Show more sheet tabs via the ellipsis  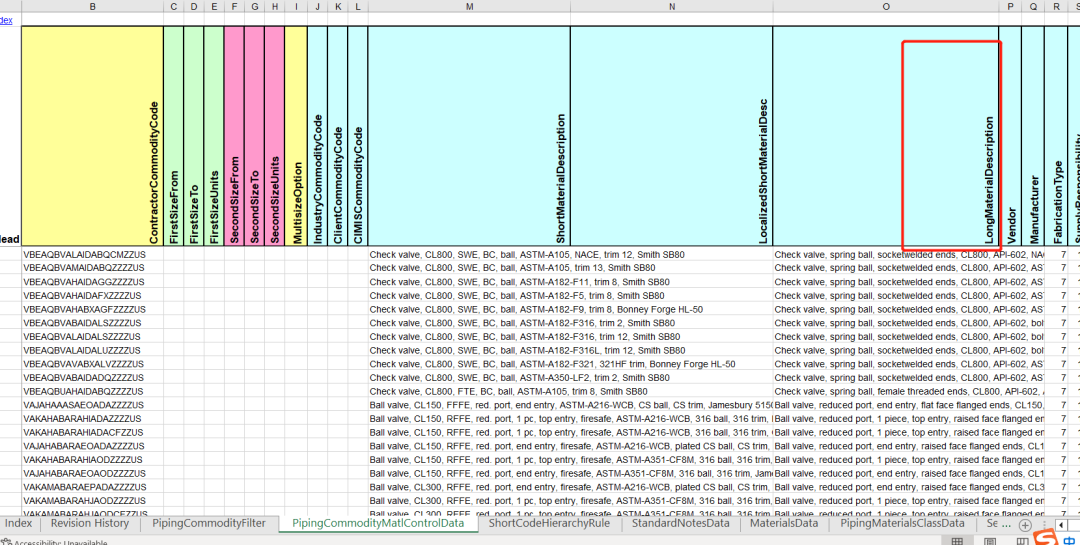[1006, 525]
